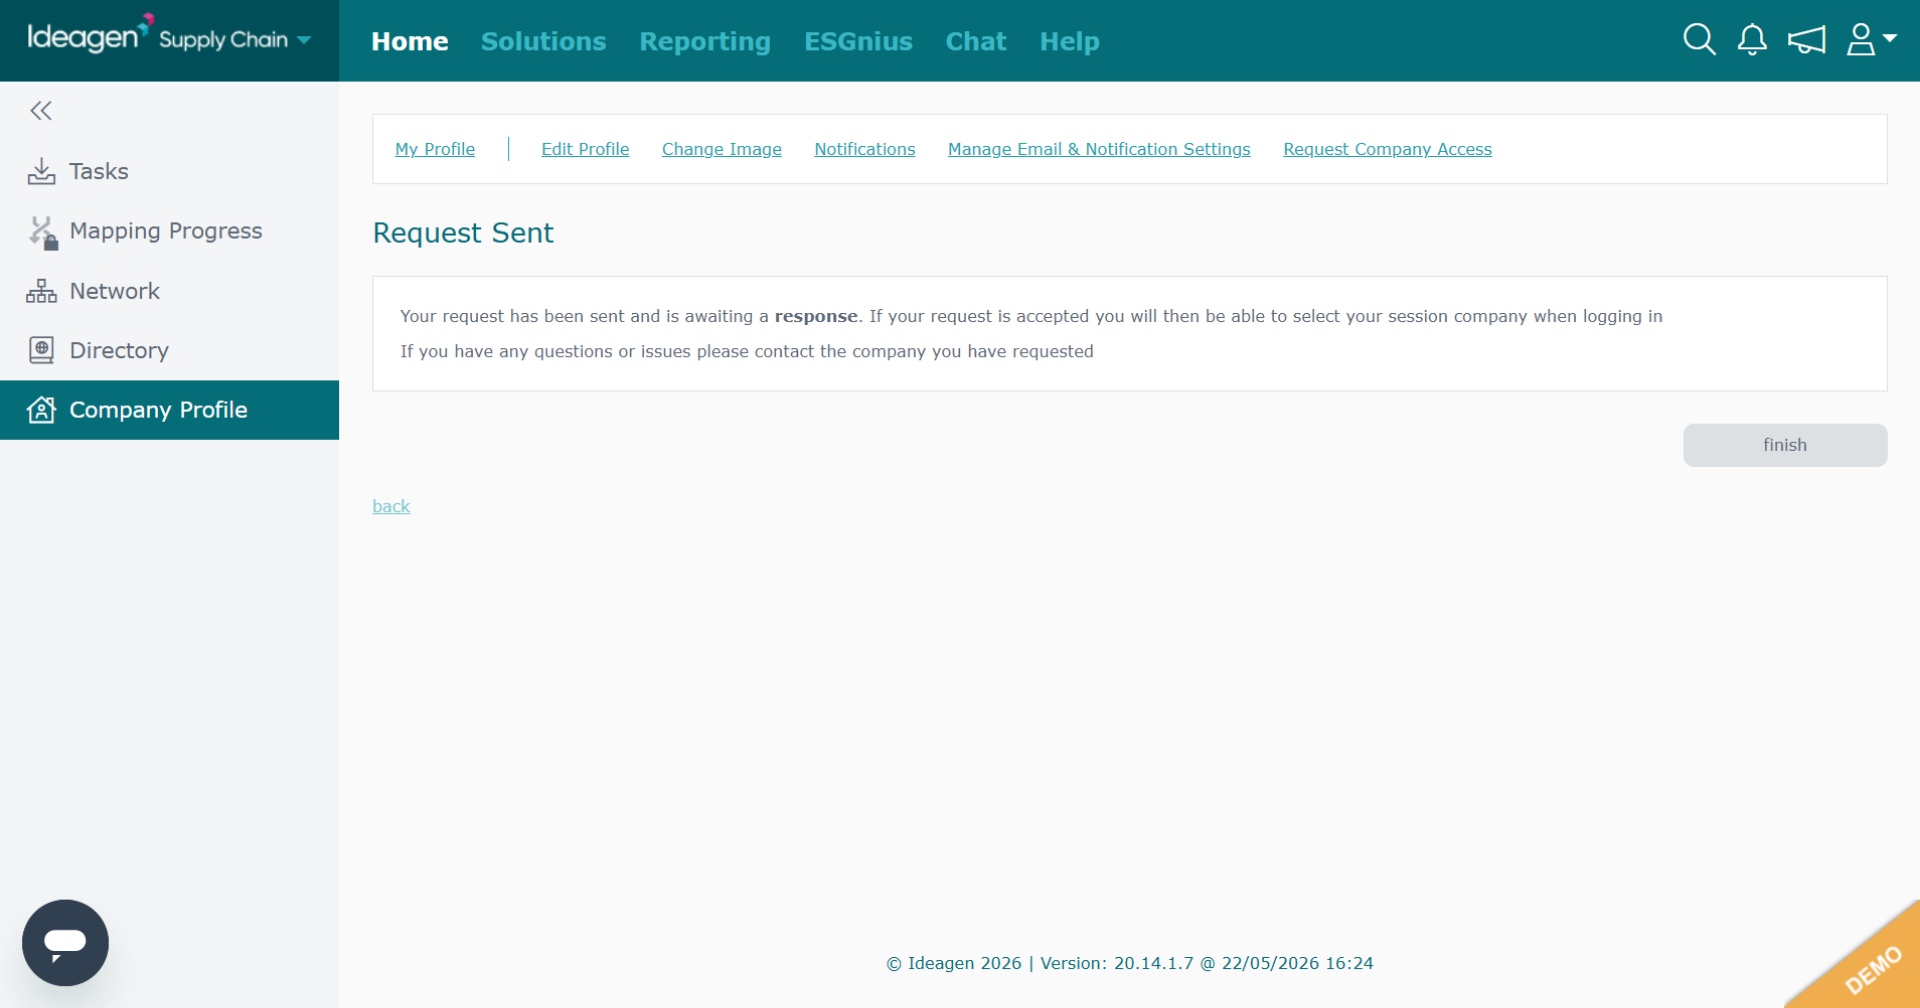Viewport: 1920px width, 1008px height.
Task: Open the ESGnius menu item
Action: (858, 41)
